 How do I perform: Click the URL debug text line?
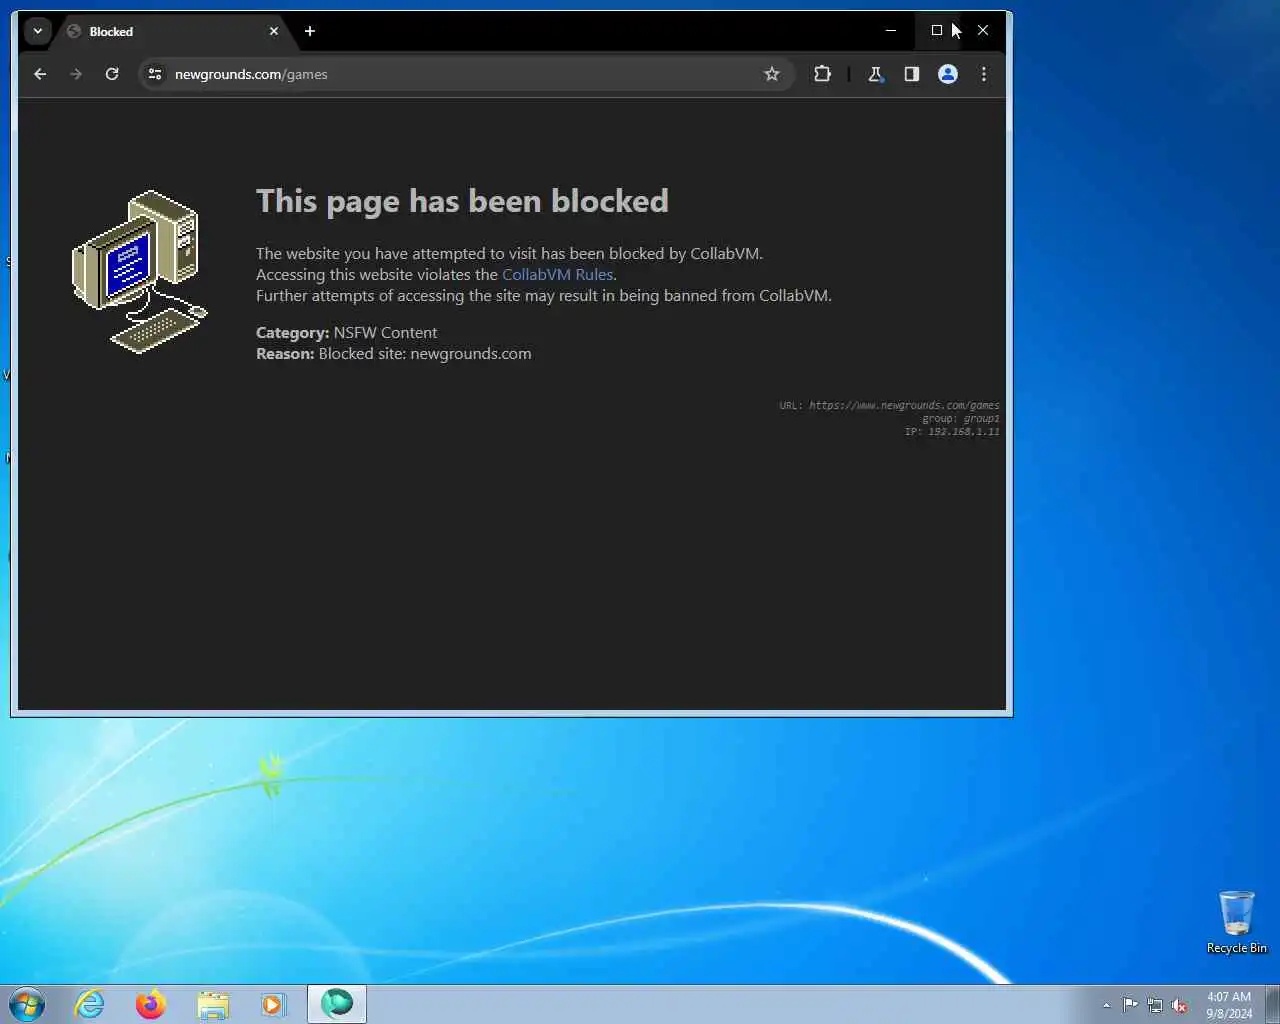click(x=889, y=405)
